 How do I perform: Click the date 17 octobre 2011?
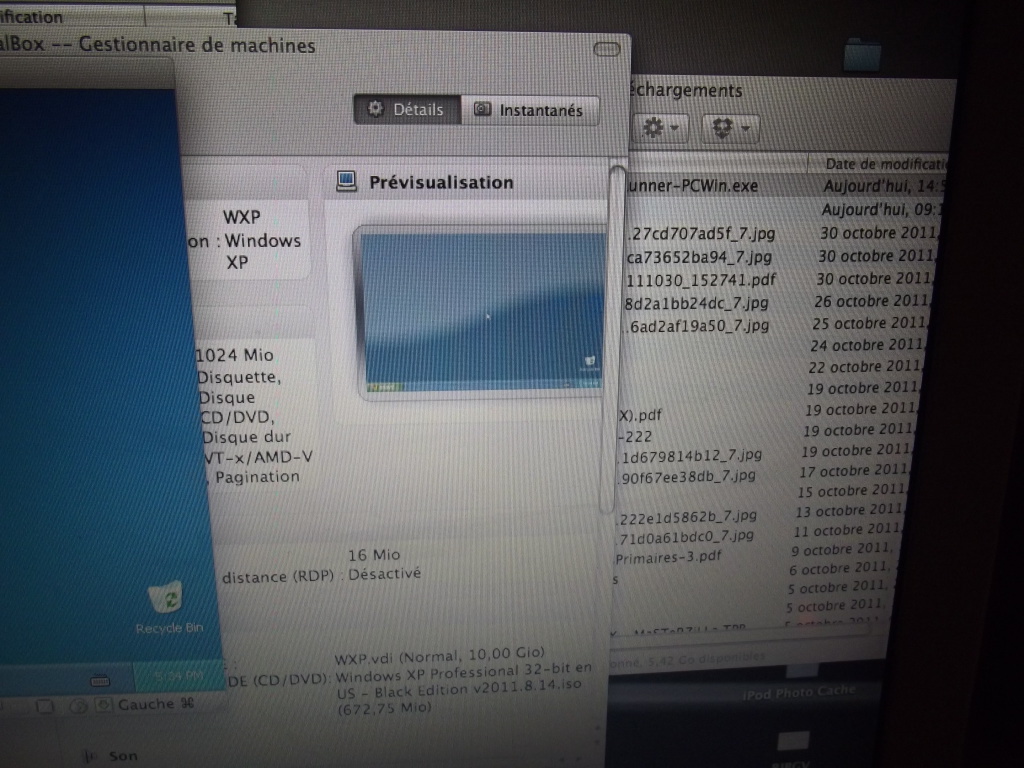coord(854,470)
